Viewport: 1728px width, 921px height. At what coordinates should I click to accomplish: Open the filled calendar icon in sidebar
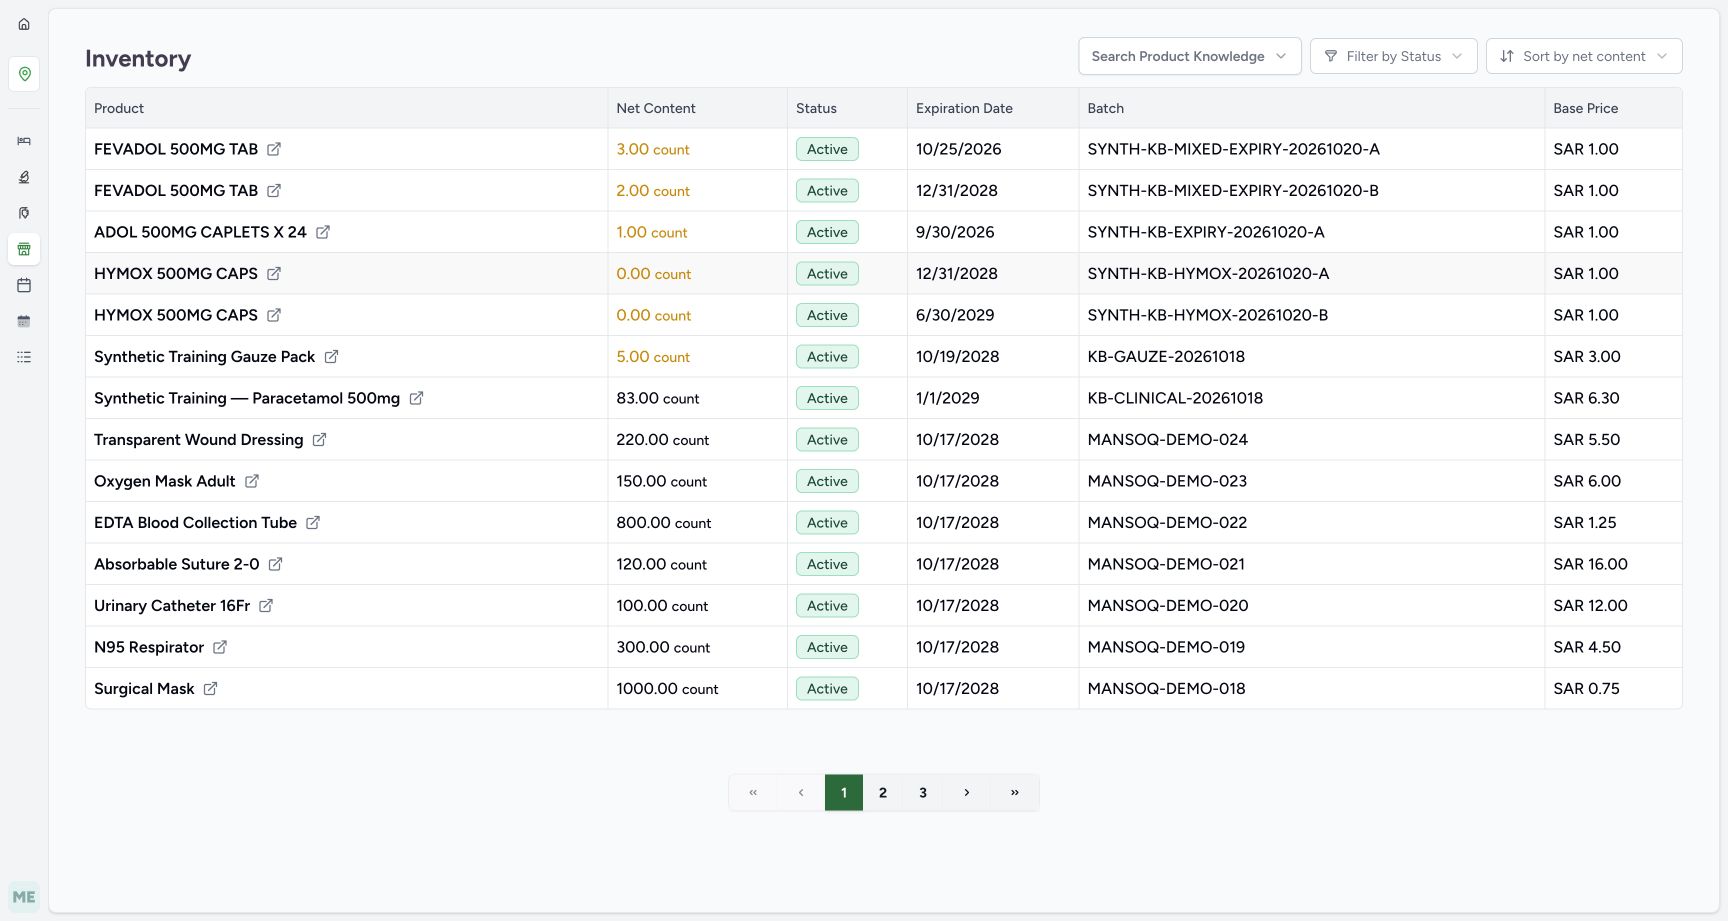24,321
